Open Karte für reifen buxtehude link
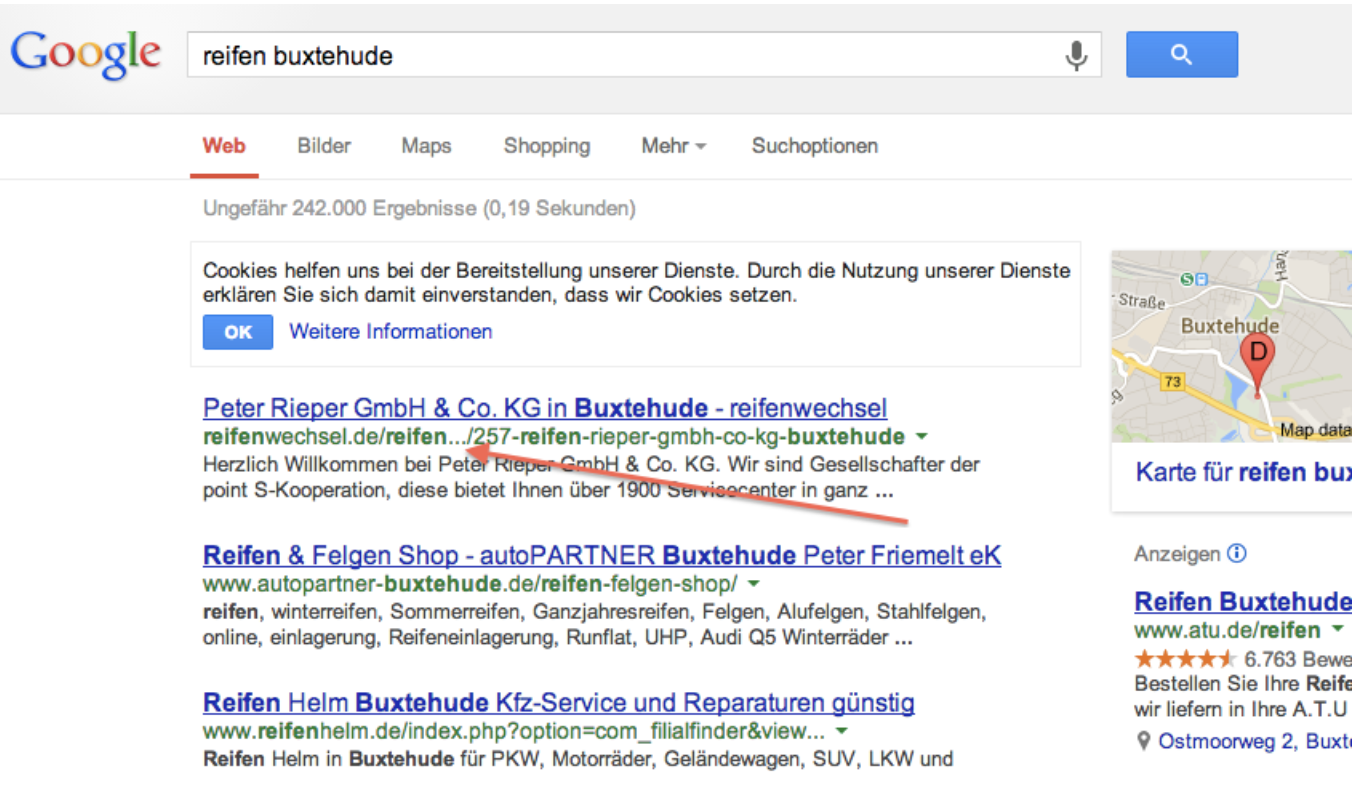This screenshot has width=1354, height=812. [1244, 472]
